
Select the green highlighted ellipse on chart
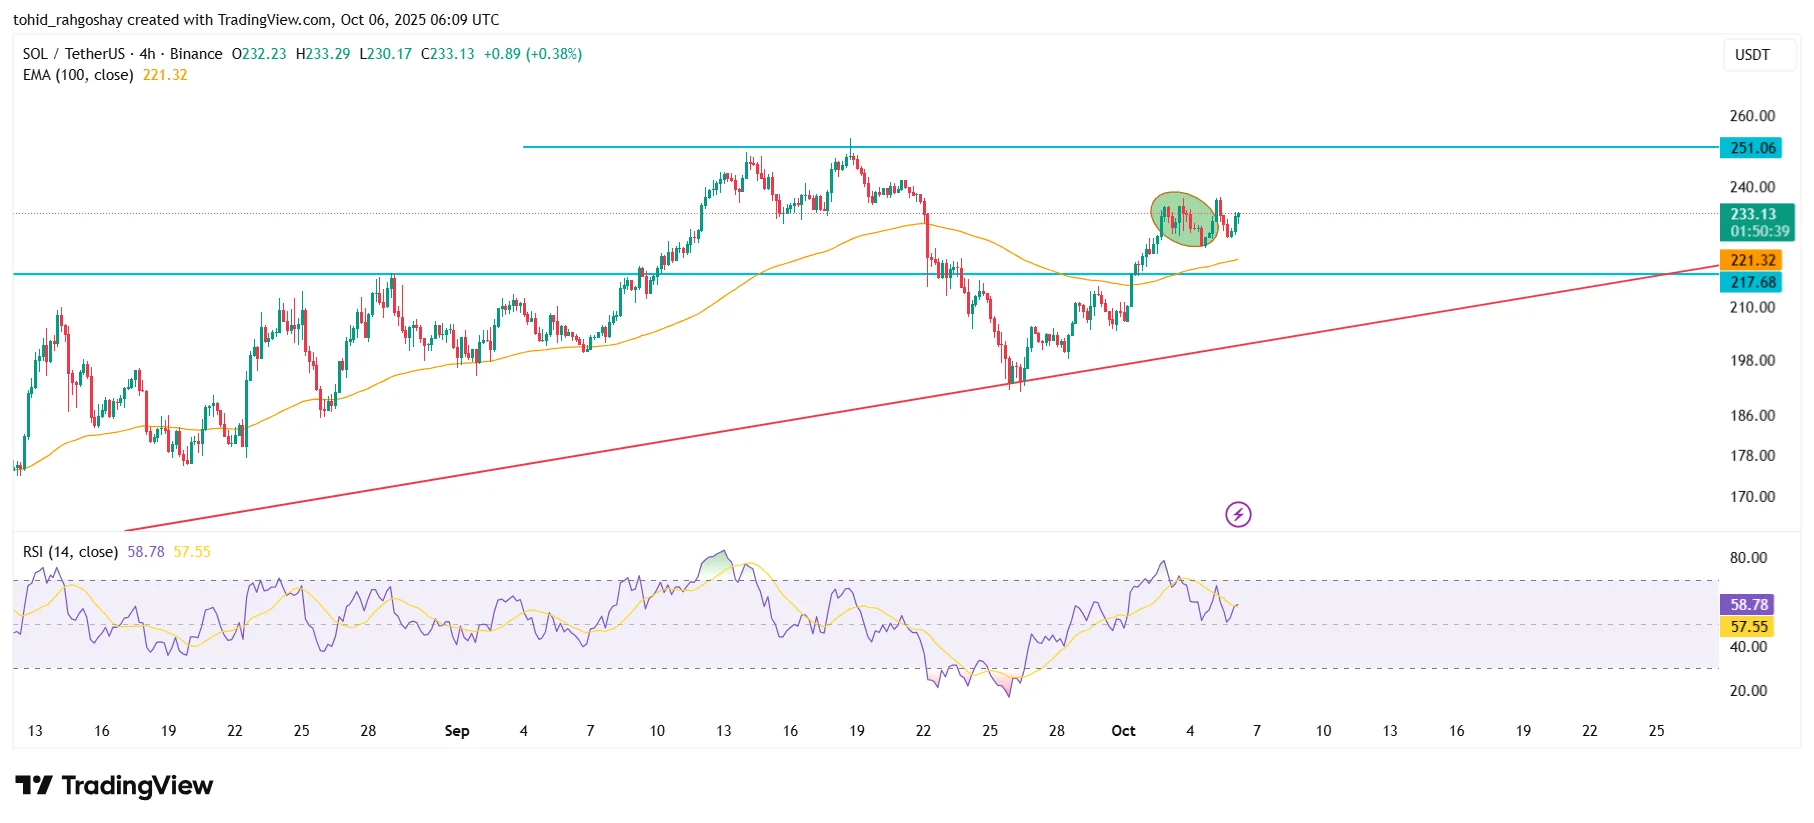(x=1183, y=219)
